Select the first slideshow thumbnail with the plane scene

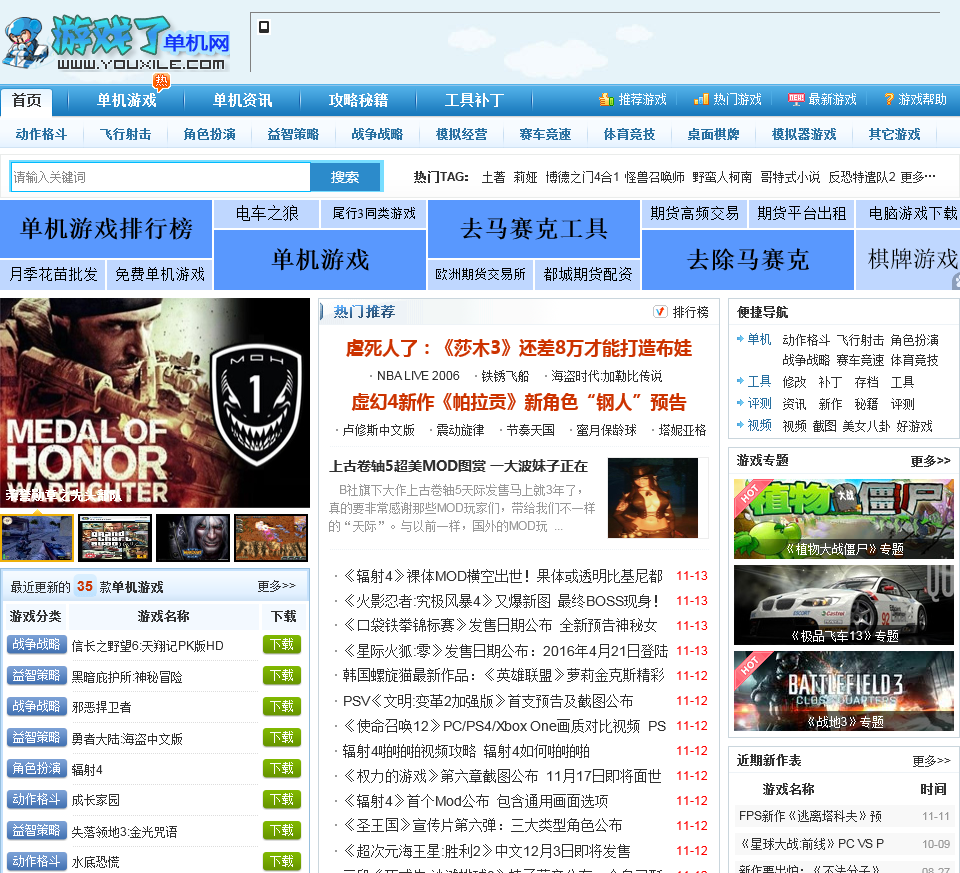click(37, 538)
